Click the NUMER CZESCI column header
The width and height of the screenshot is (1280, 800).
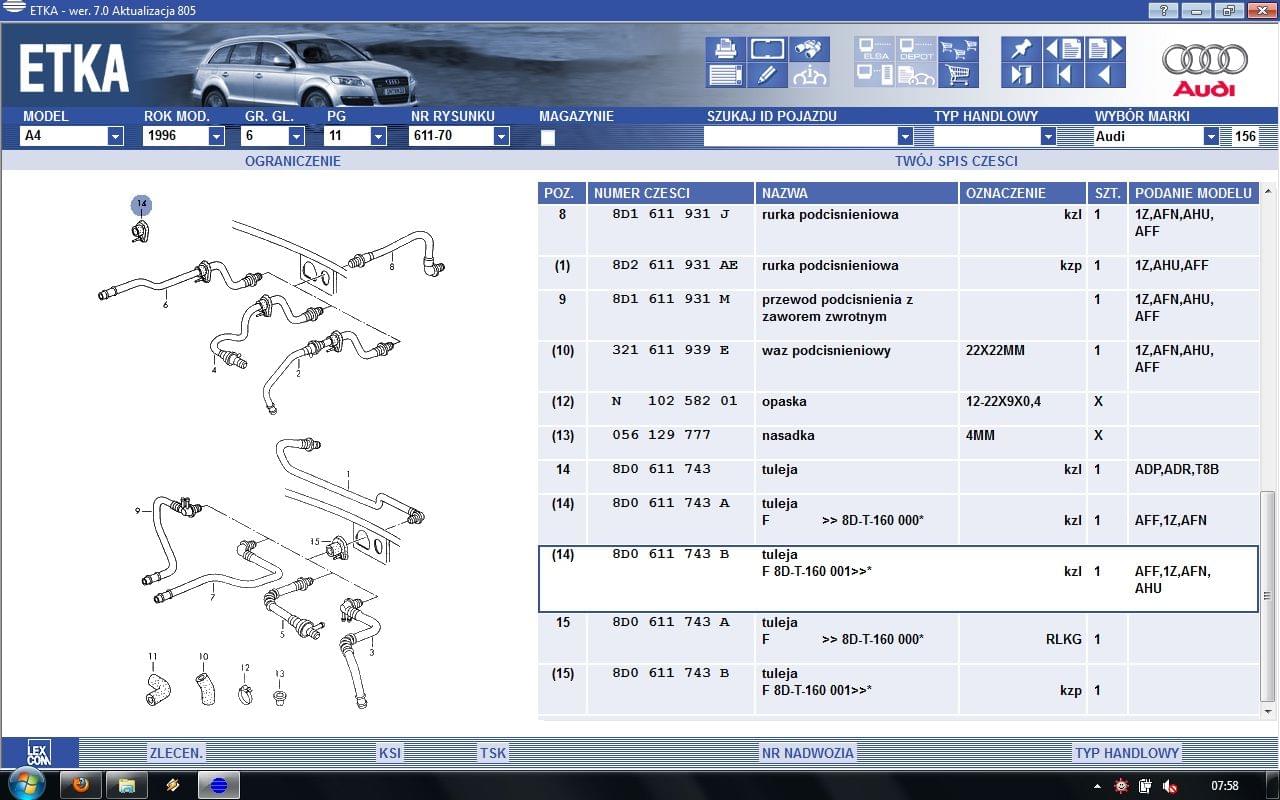coord(670,193)
